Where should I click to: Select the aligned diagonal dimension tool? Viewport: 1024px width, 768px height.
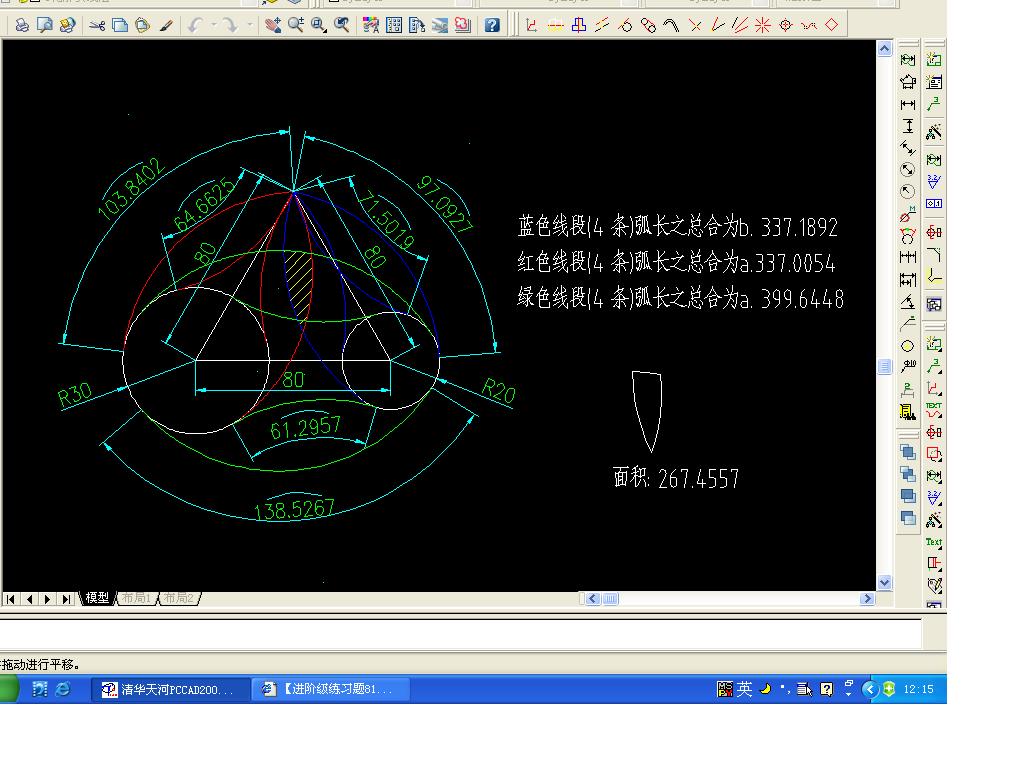[908, 148]
